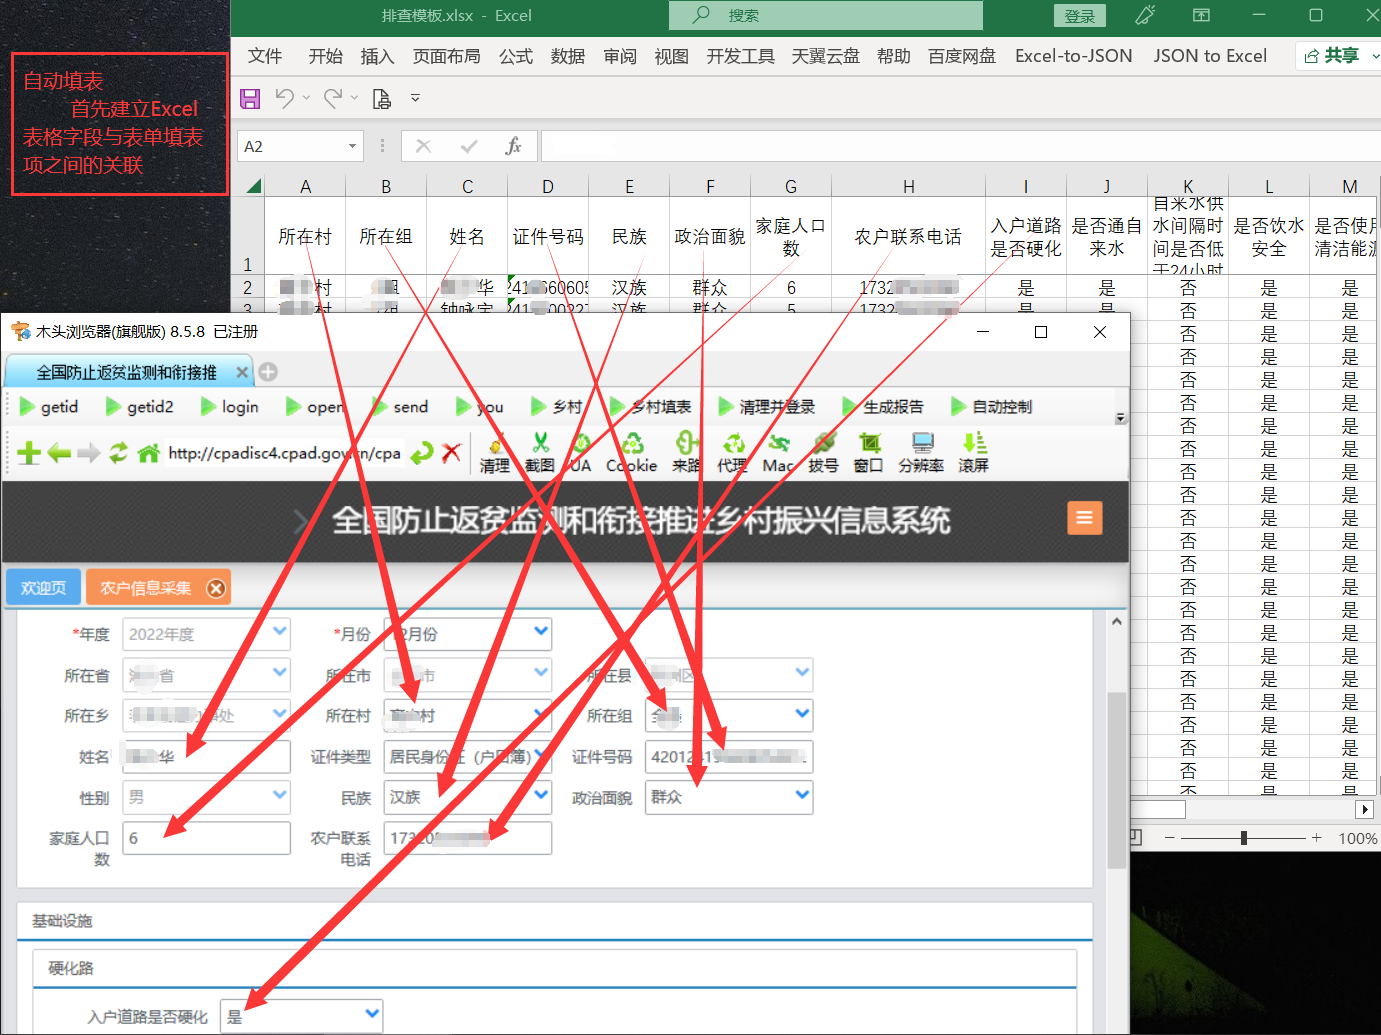Click the 政治面貌 header cell in Excel

pyautogui.click(x=710, y=236)
